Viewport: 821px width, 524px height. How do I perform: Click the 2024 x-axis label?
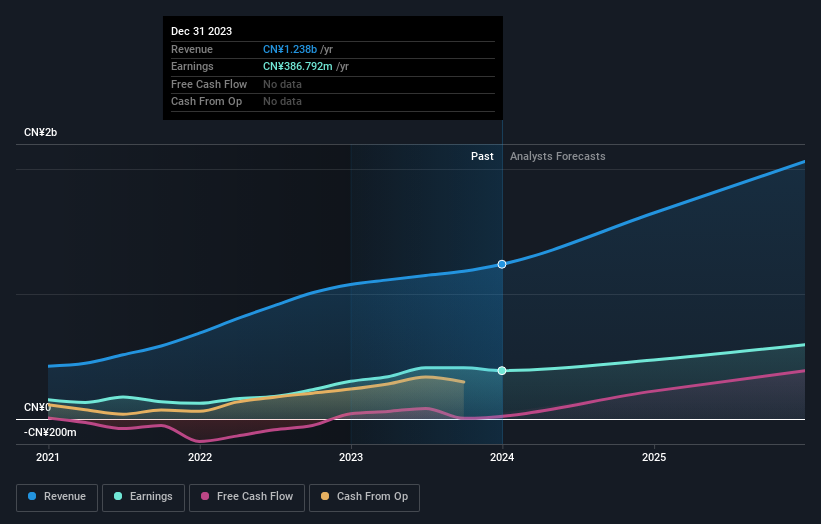(502, 458)
